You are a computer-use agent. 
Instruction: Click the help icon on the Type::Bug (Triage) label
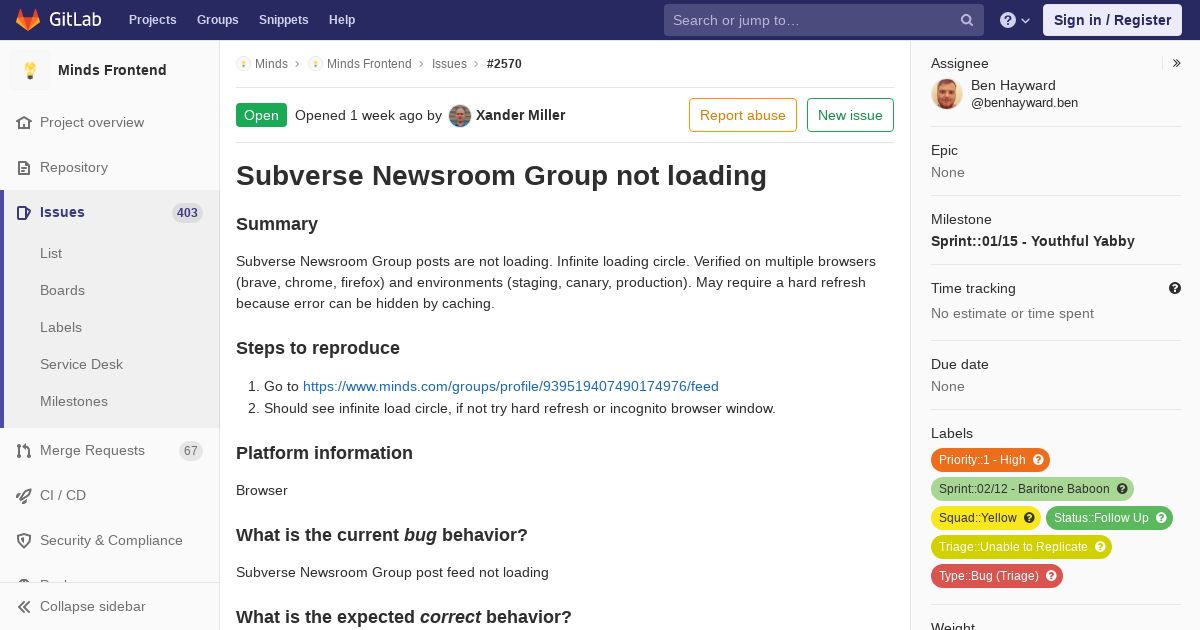coord(1051,576)
